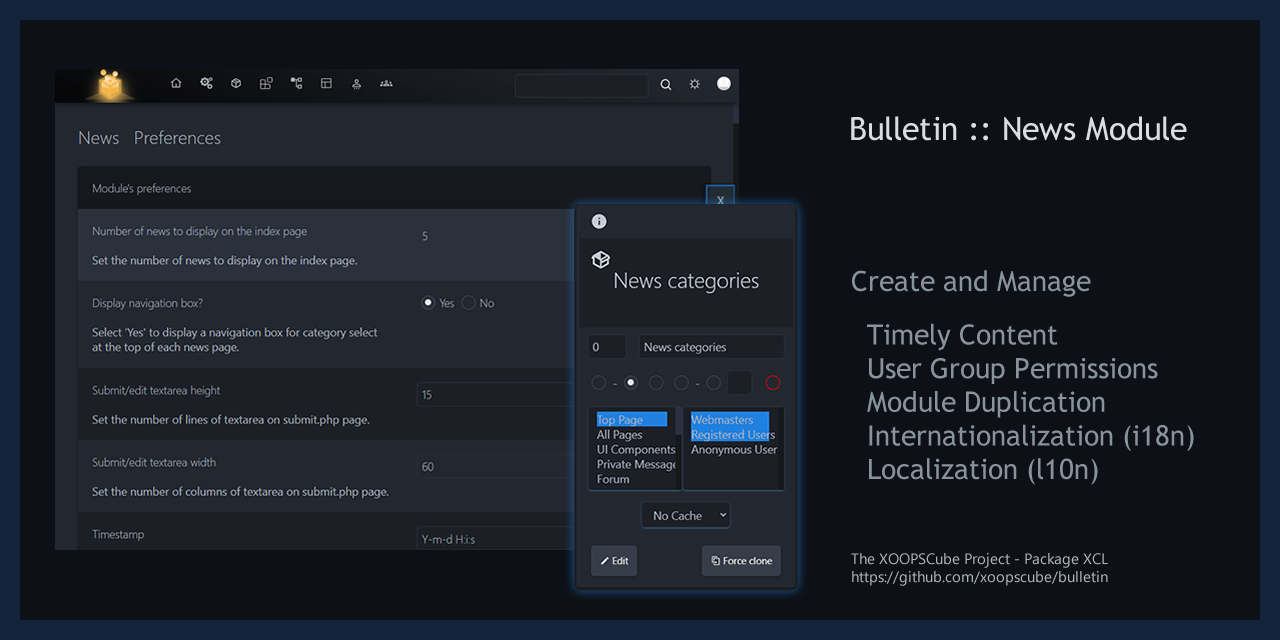Open the info icon on the News categories dialog
Image resolution: width=1280 pixels, height=640 pixels.
[x=598, y=221]
